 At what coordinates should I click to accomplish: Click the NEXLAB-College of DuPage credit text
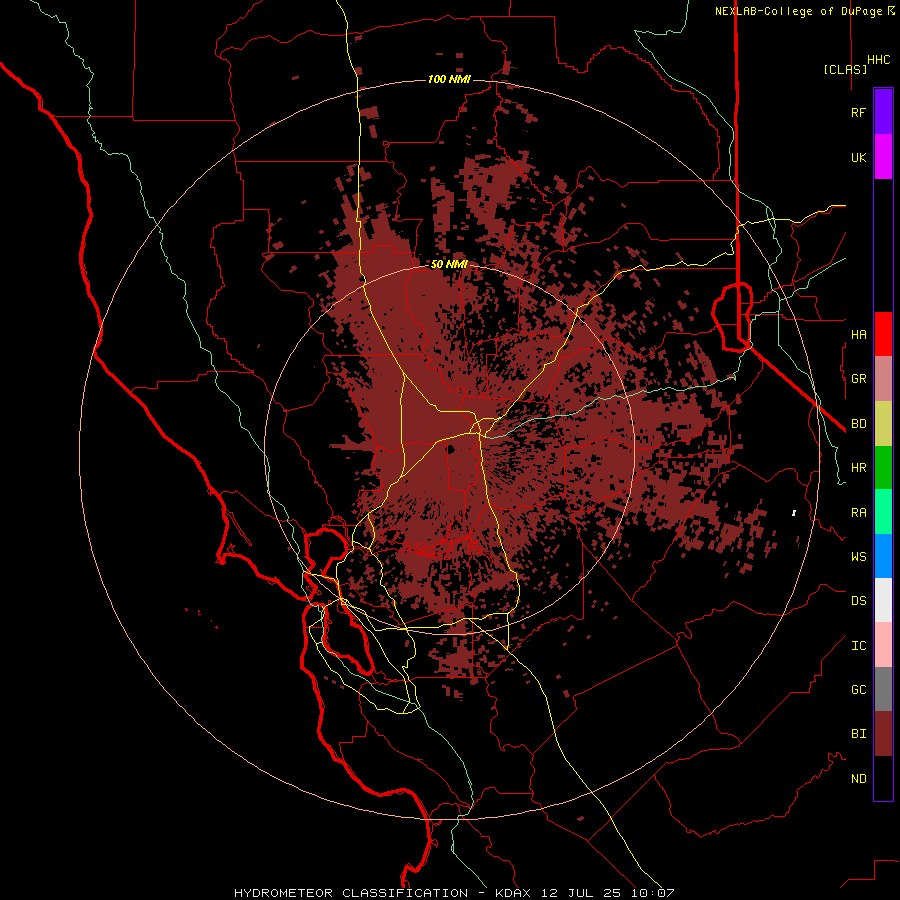pyautogui.click(x=799, y=11)
